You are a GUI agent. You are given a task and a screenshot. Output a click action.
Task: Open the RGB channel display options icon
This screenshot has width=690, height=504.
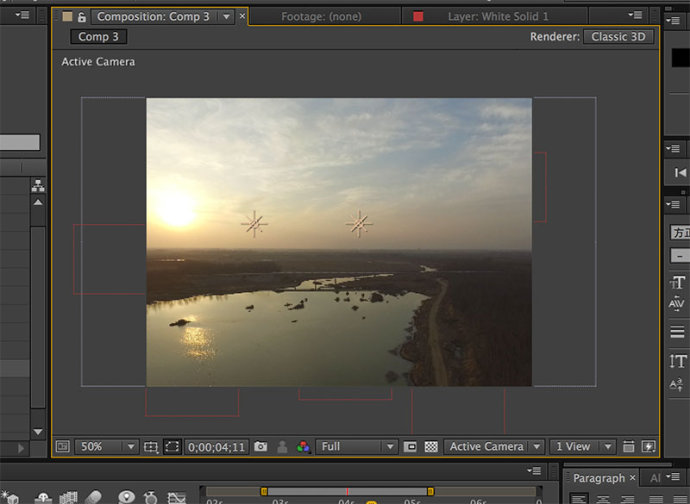[303, 447]
